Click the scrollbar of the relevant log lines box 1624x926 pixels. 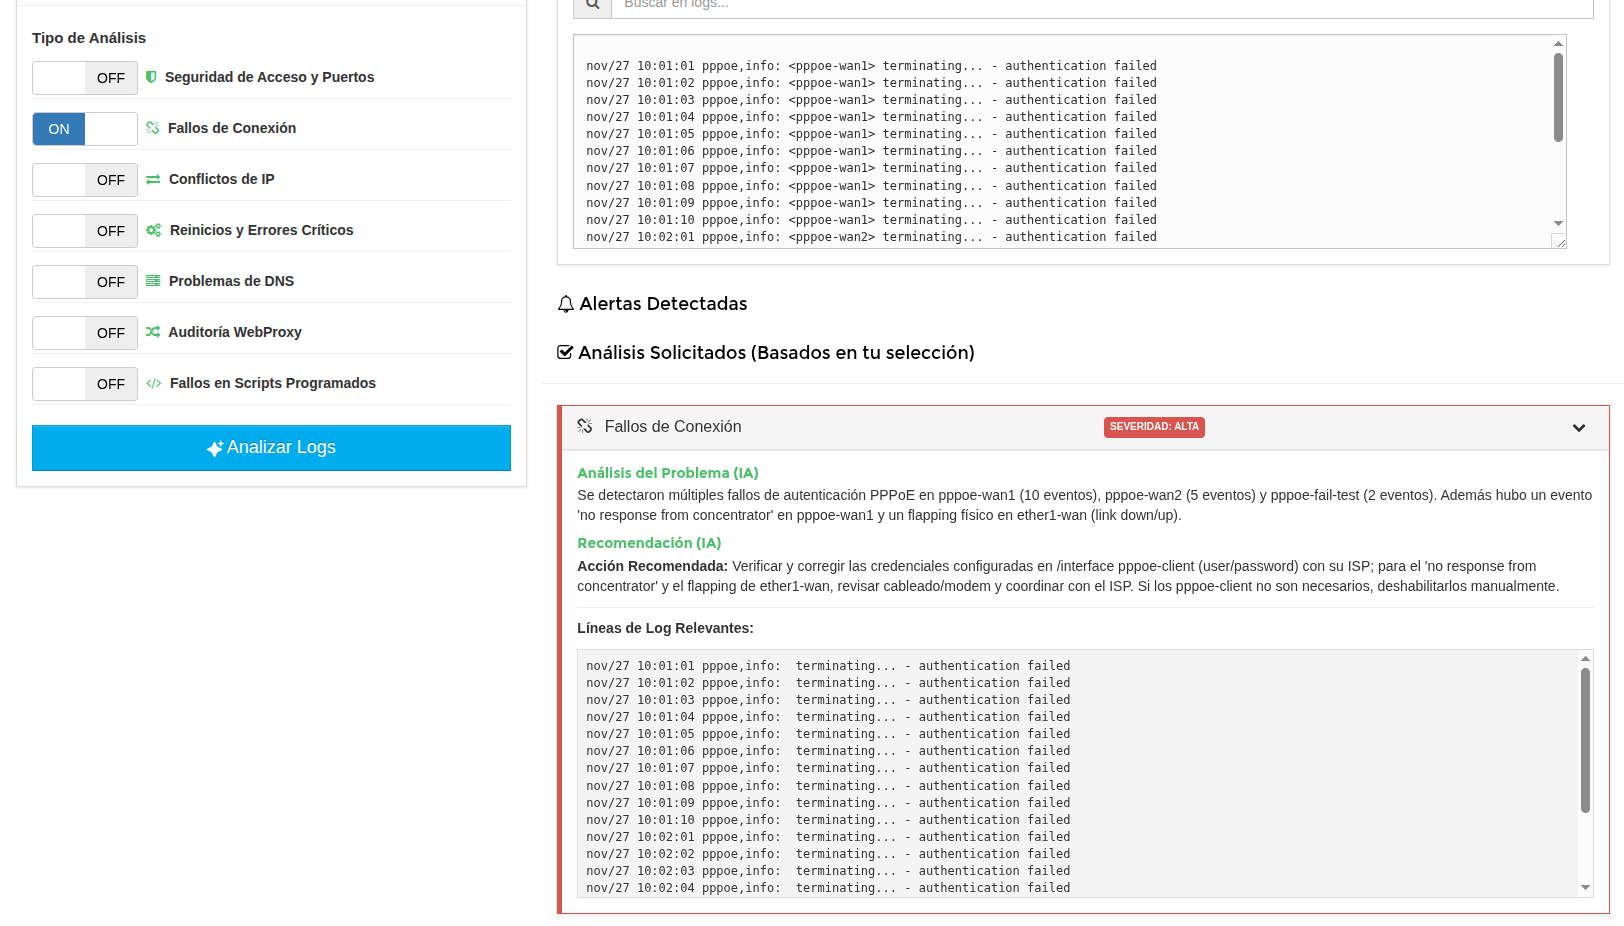coord(1585,740)
